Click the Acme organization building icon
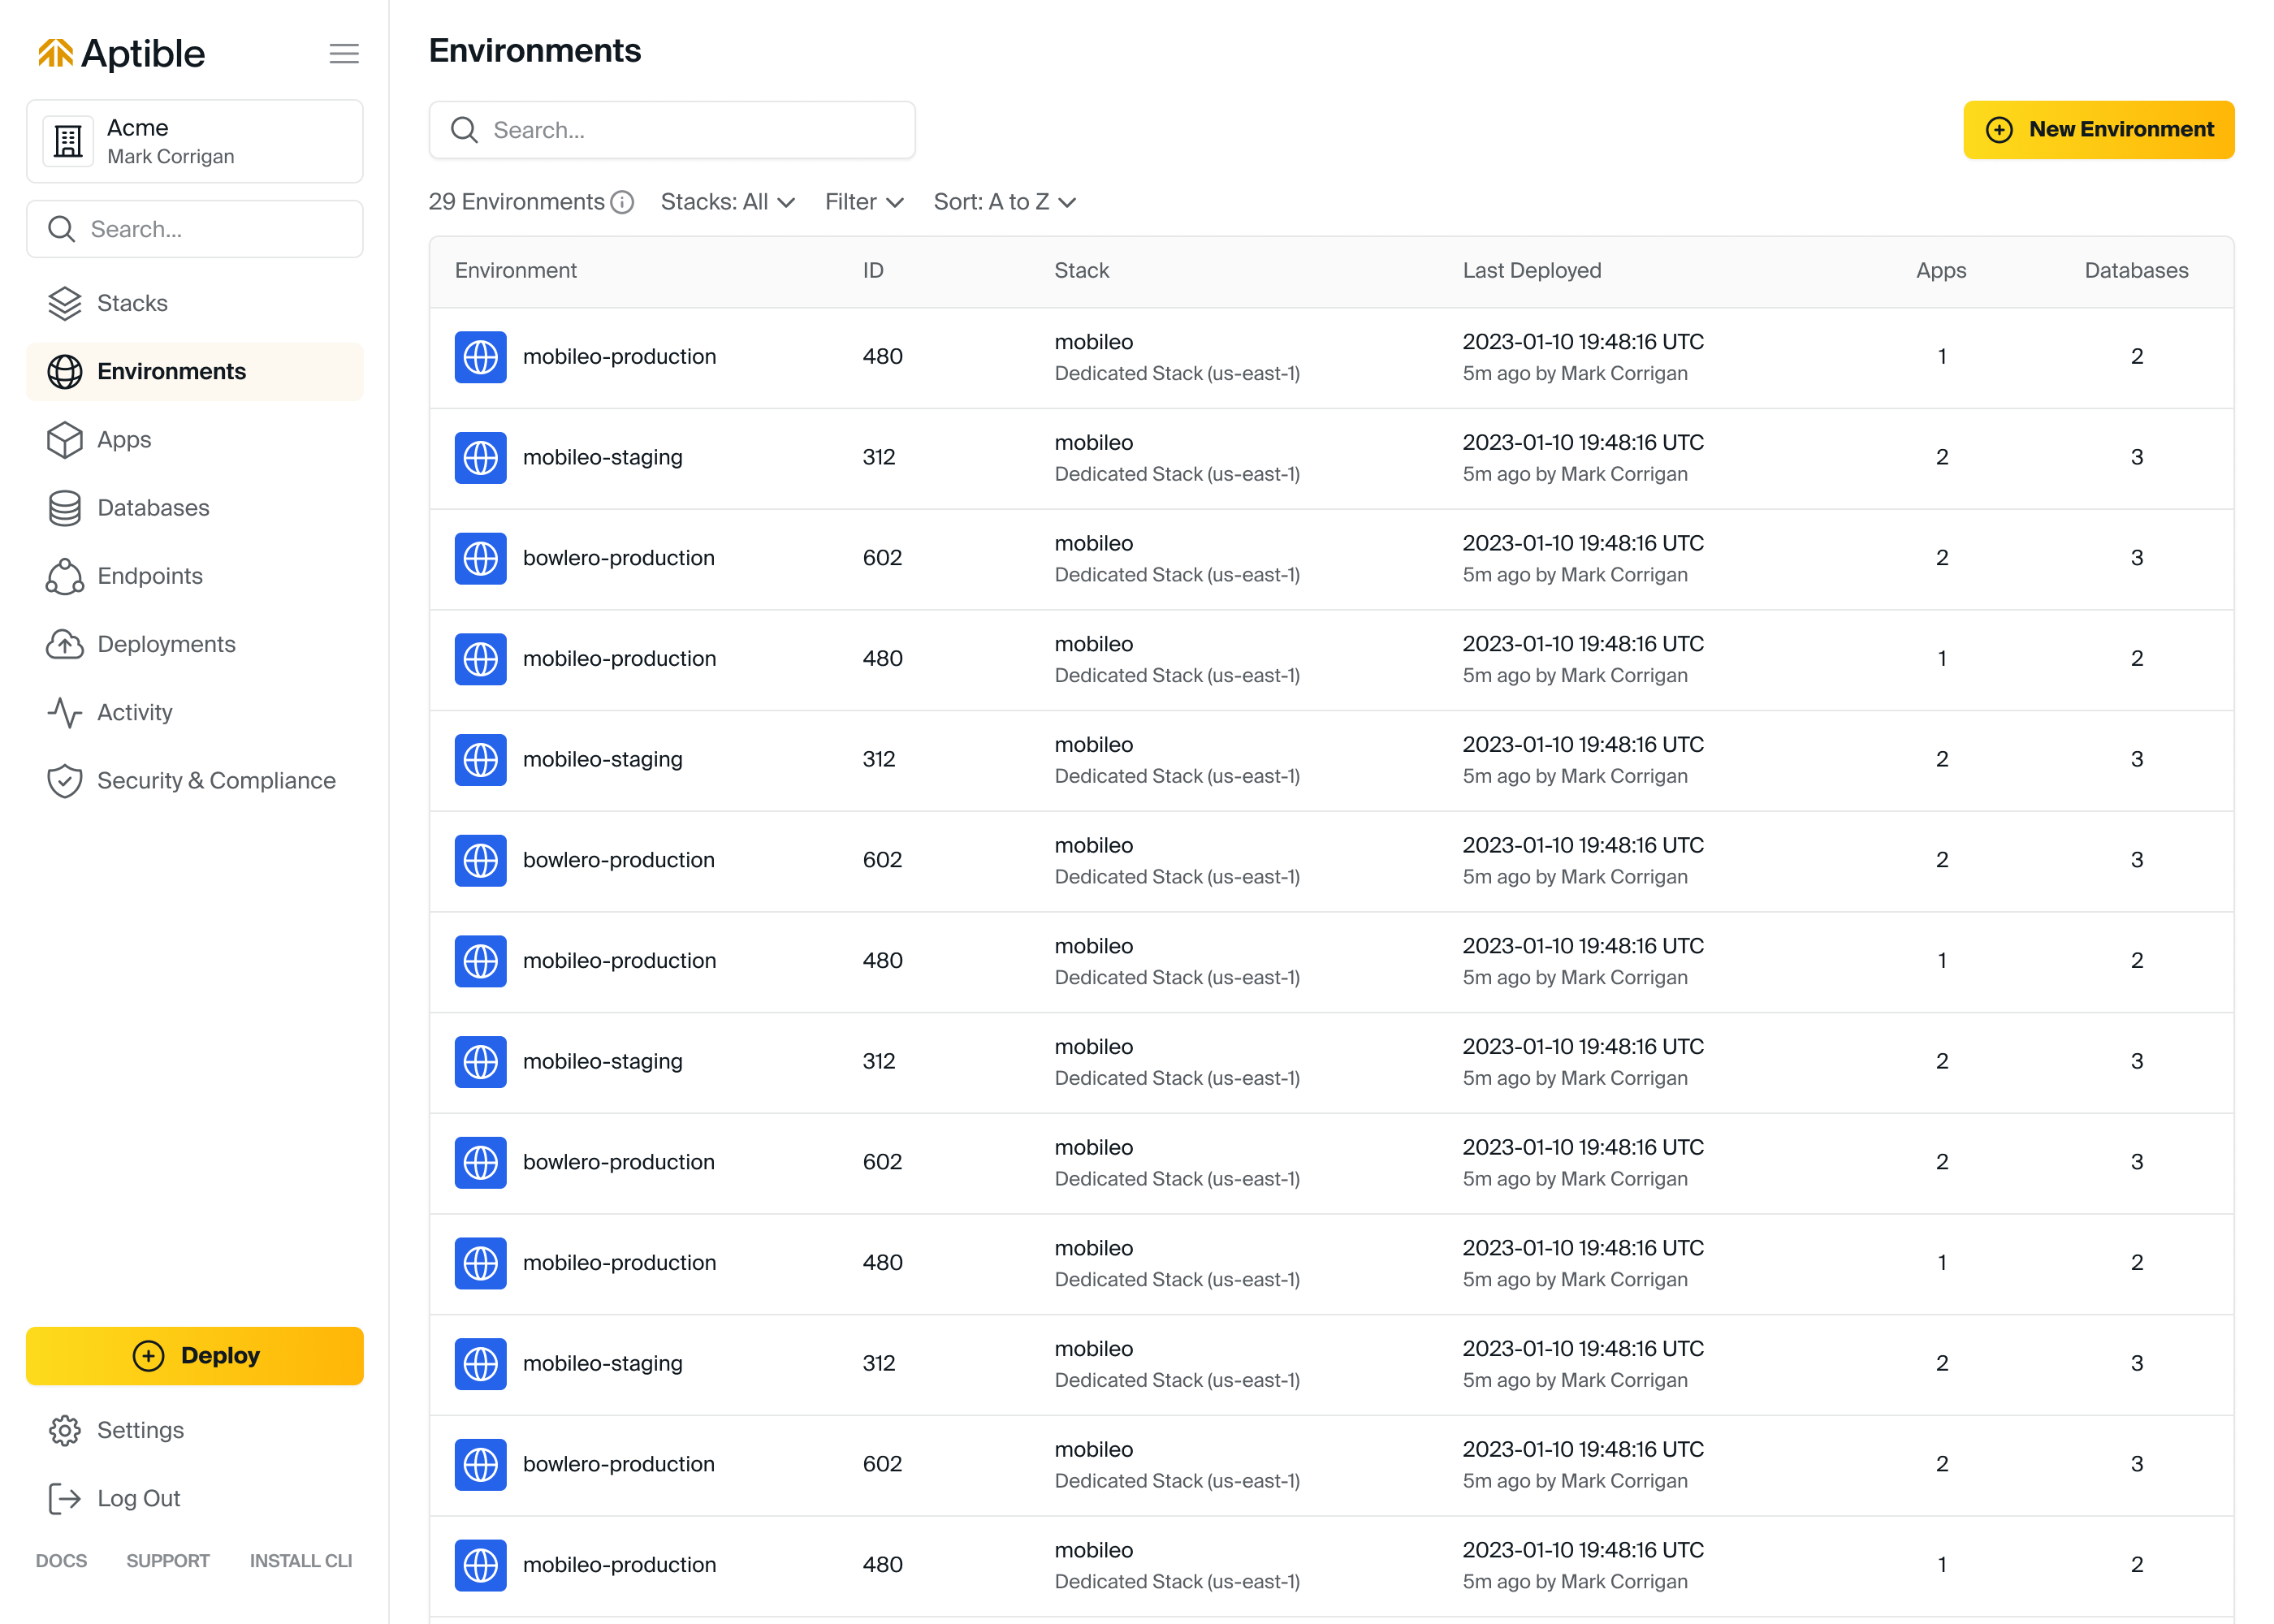 (68, 141)
